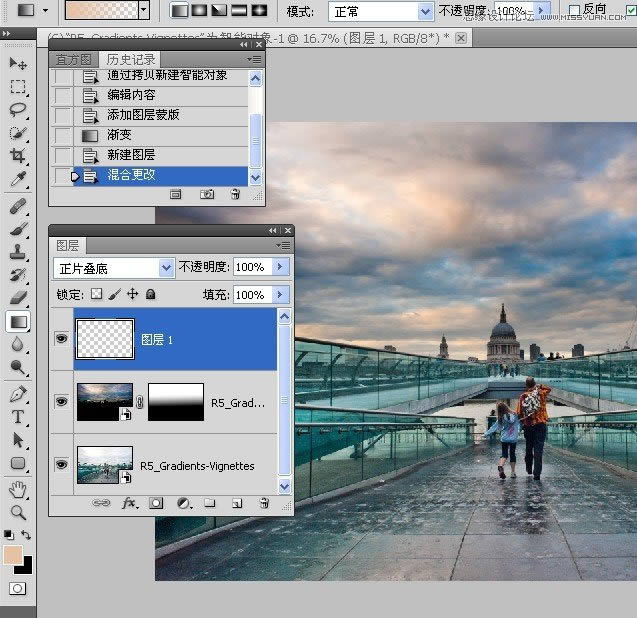Create new snapshot with History camera icon

(207, 194)
